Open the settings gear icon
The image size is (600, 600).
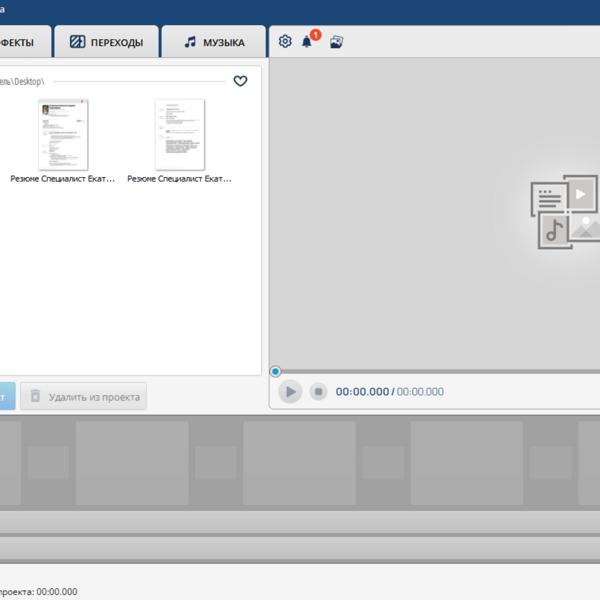(285, 42)
